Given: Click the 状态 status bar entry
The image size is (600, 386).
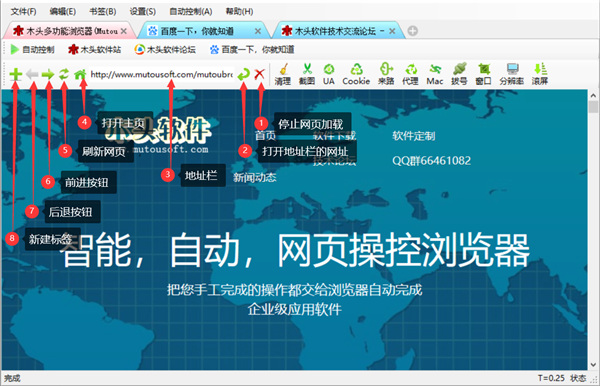Looking at the screenshot, I should click(578, 378).
